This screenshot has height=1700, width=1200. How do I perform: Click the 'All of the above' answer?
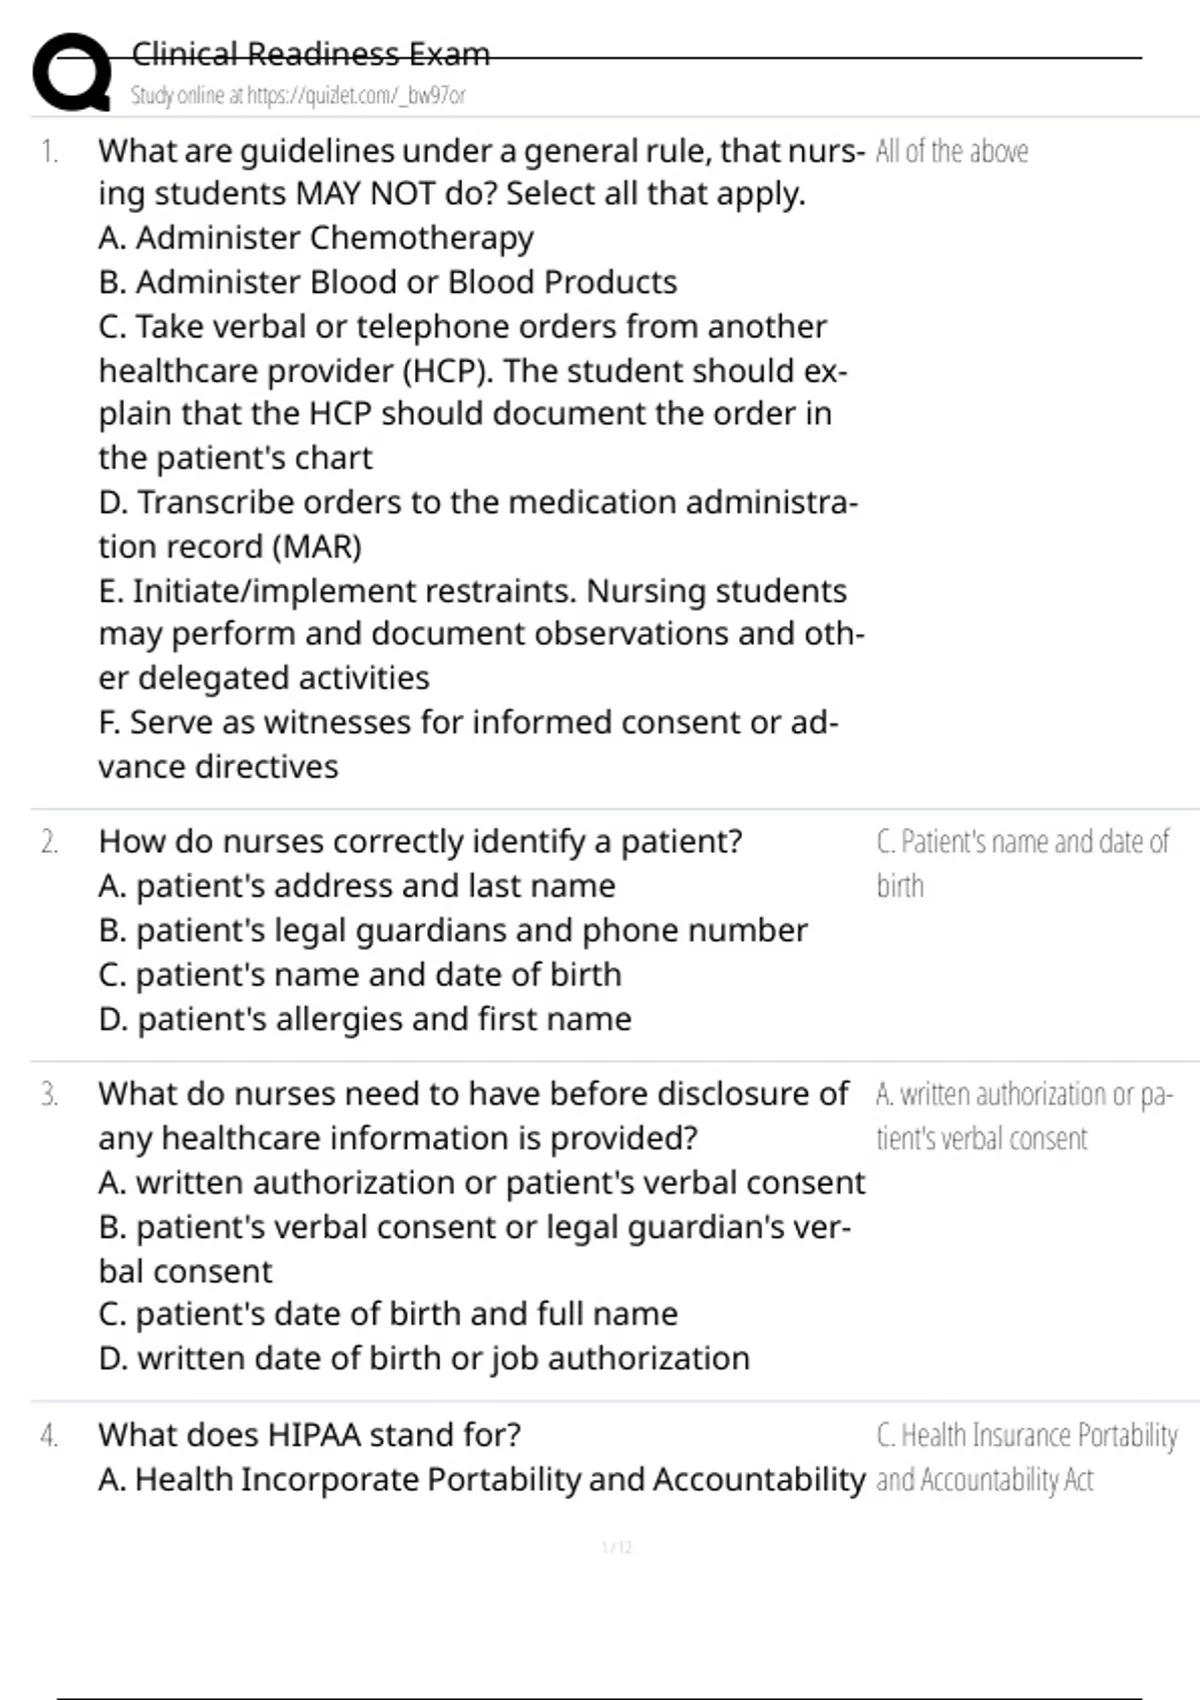pyautogui.click(x=952, y=151)
